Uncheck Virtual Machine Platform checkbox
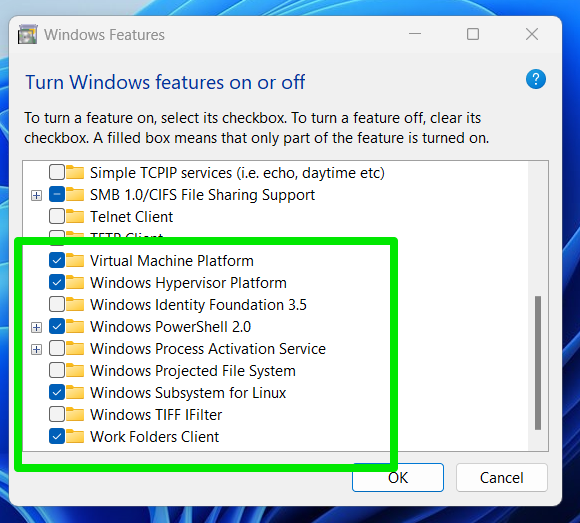 click(x=57, y=260)
